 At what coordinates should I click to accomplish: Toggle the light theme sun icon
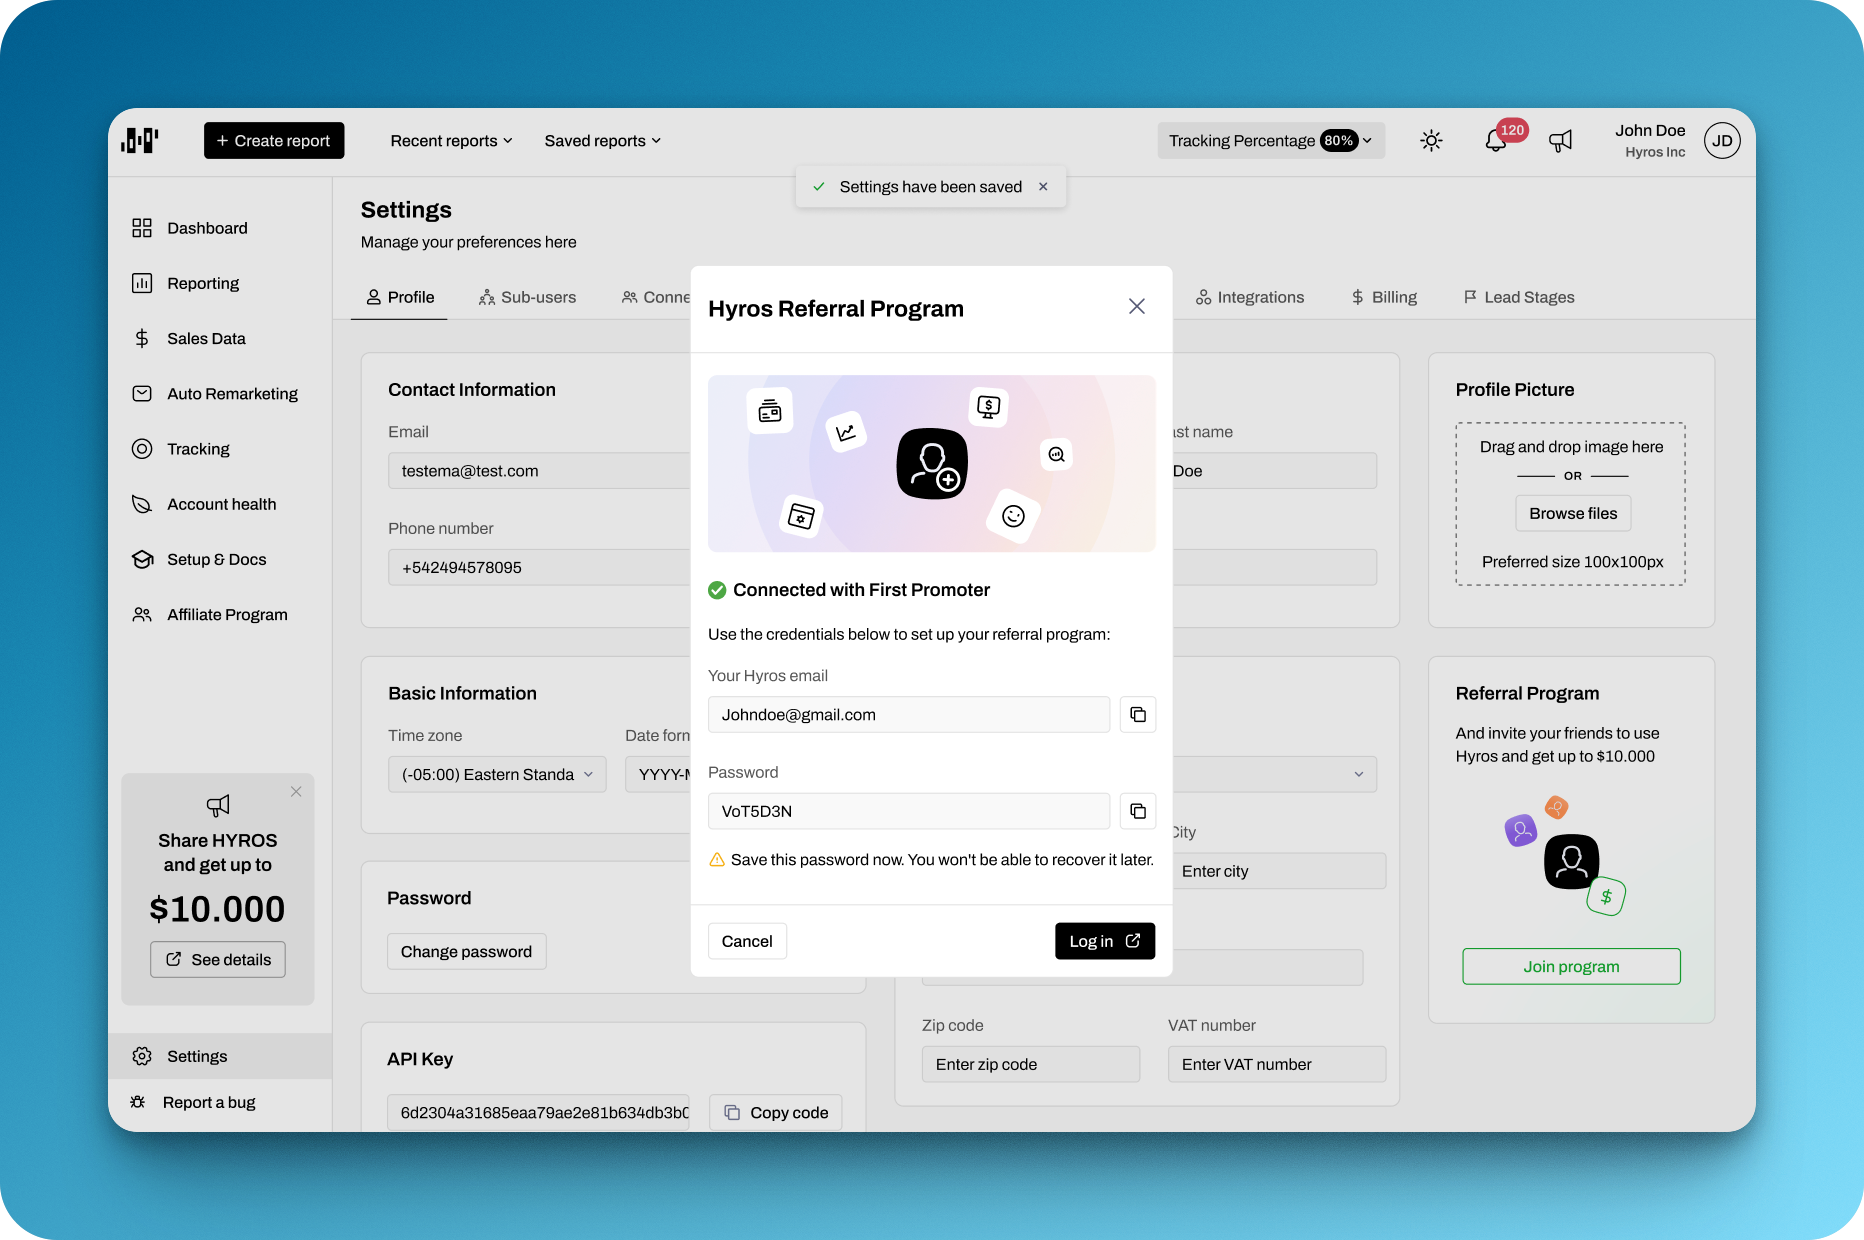click(x=1431, y=141)
